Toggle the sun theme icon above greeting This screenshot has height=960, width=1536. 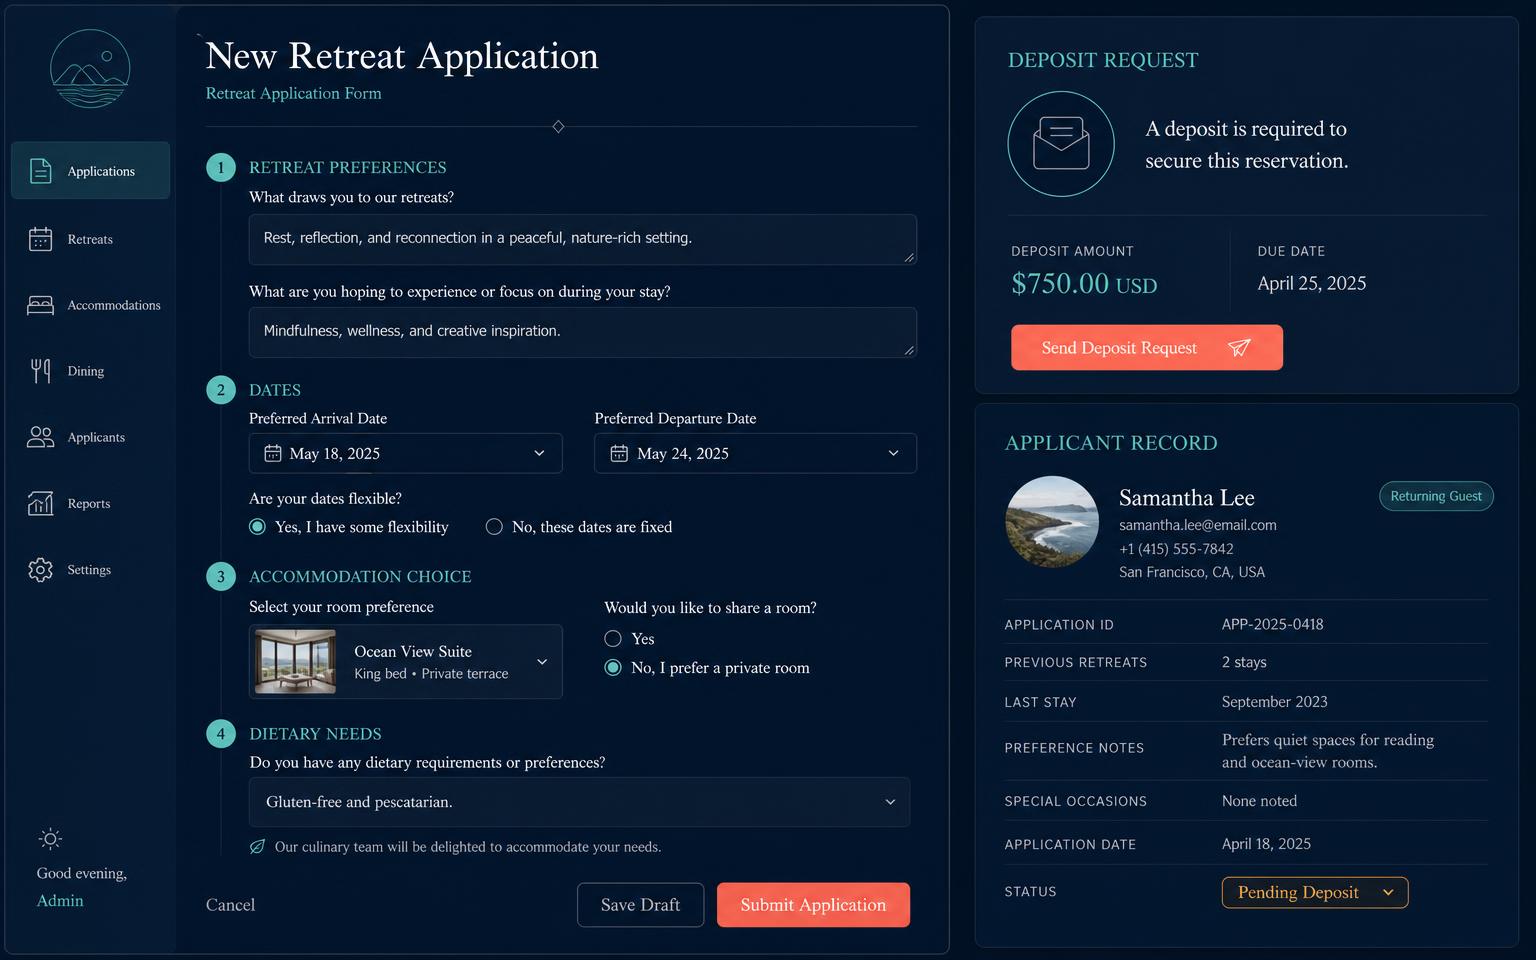50,838
